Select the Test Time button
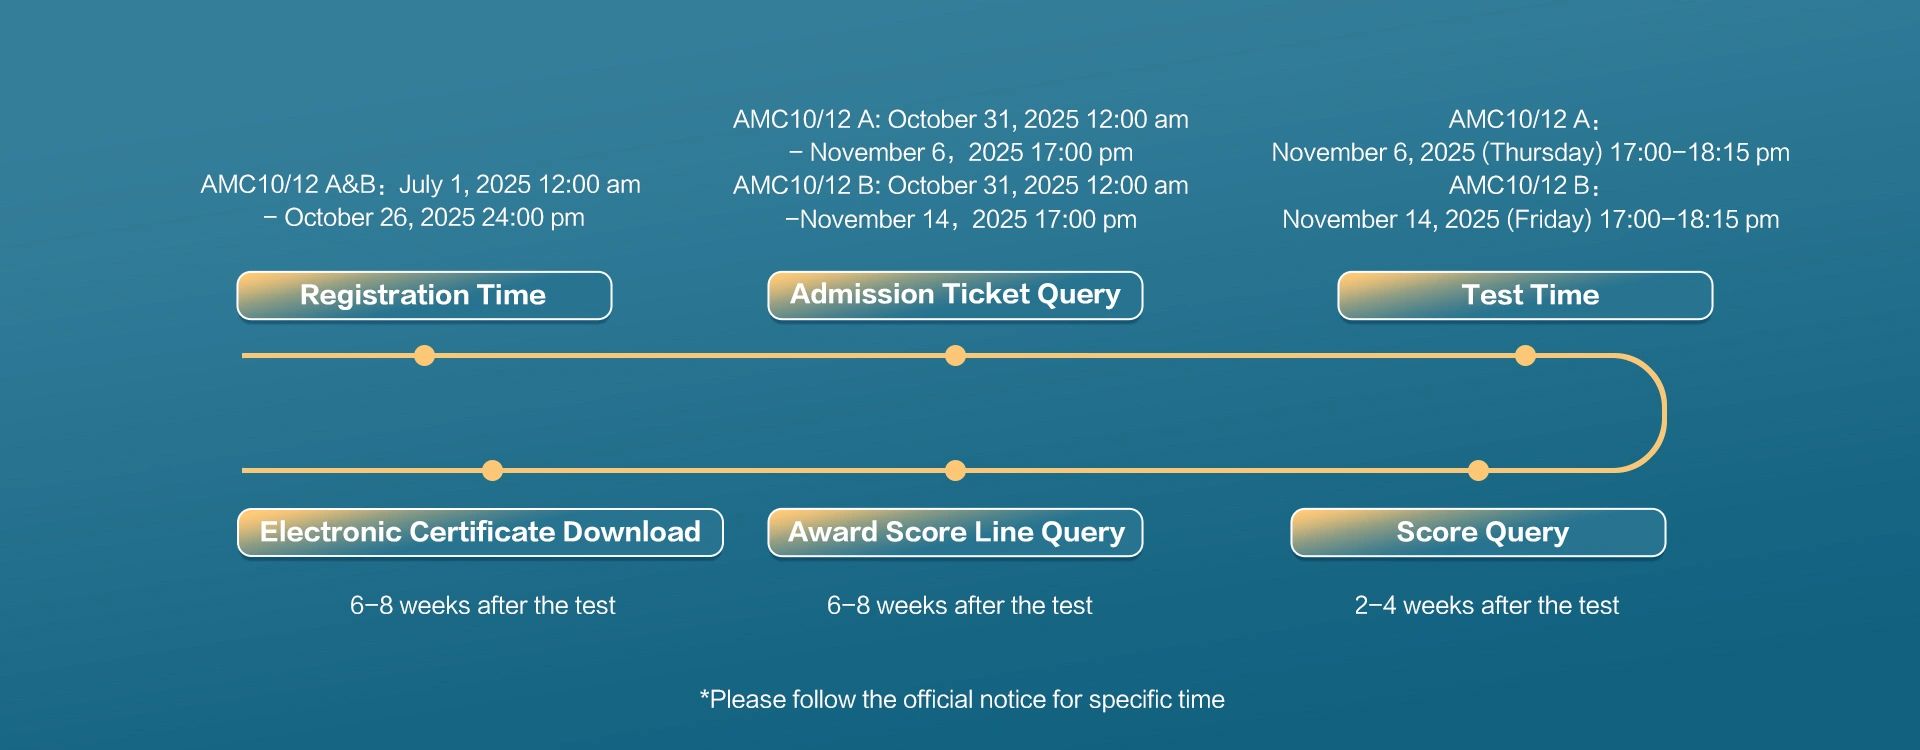Screen dimensions: 1920x750 point(1525,296)
